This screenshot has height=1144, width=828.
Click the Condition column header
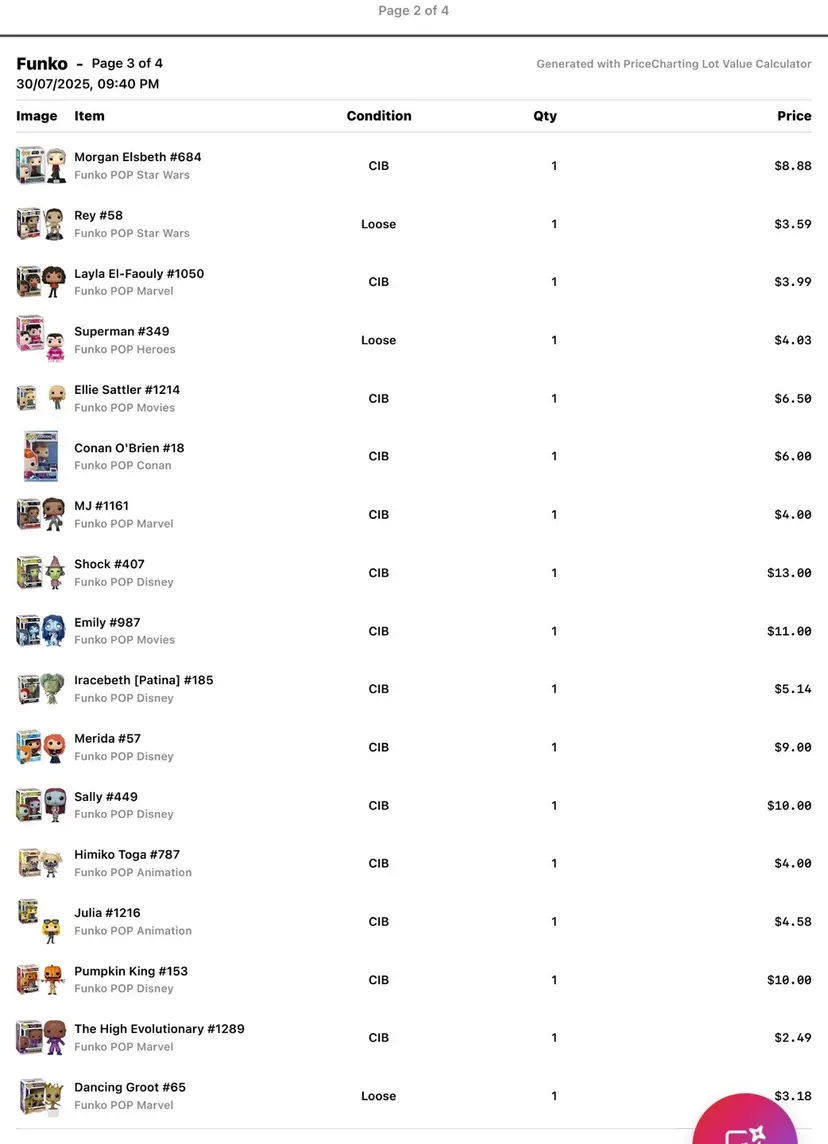point(379,116)
